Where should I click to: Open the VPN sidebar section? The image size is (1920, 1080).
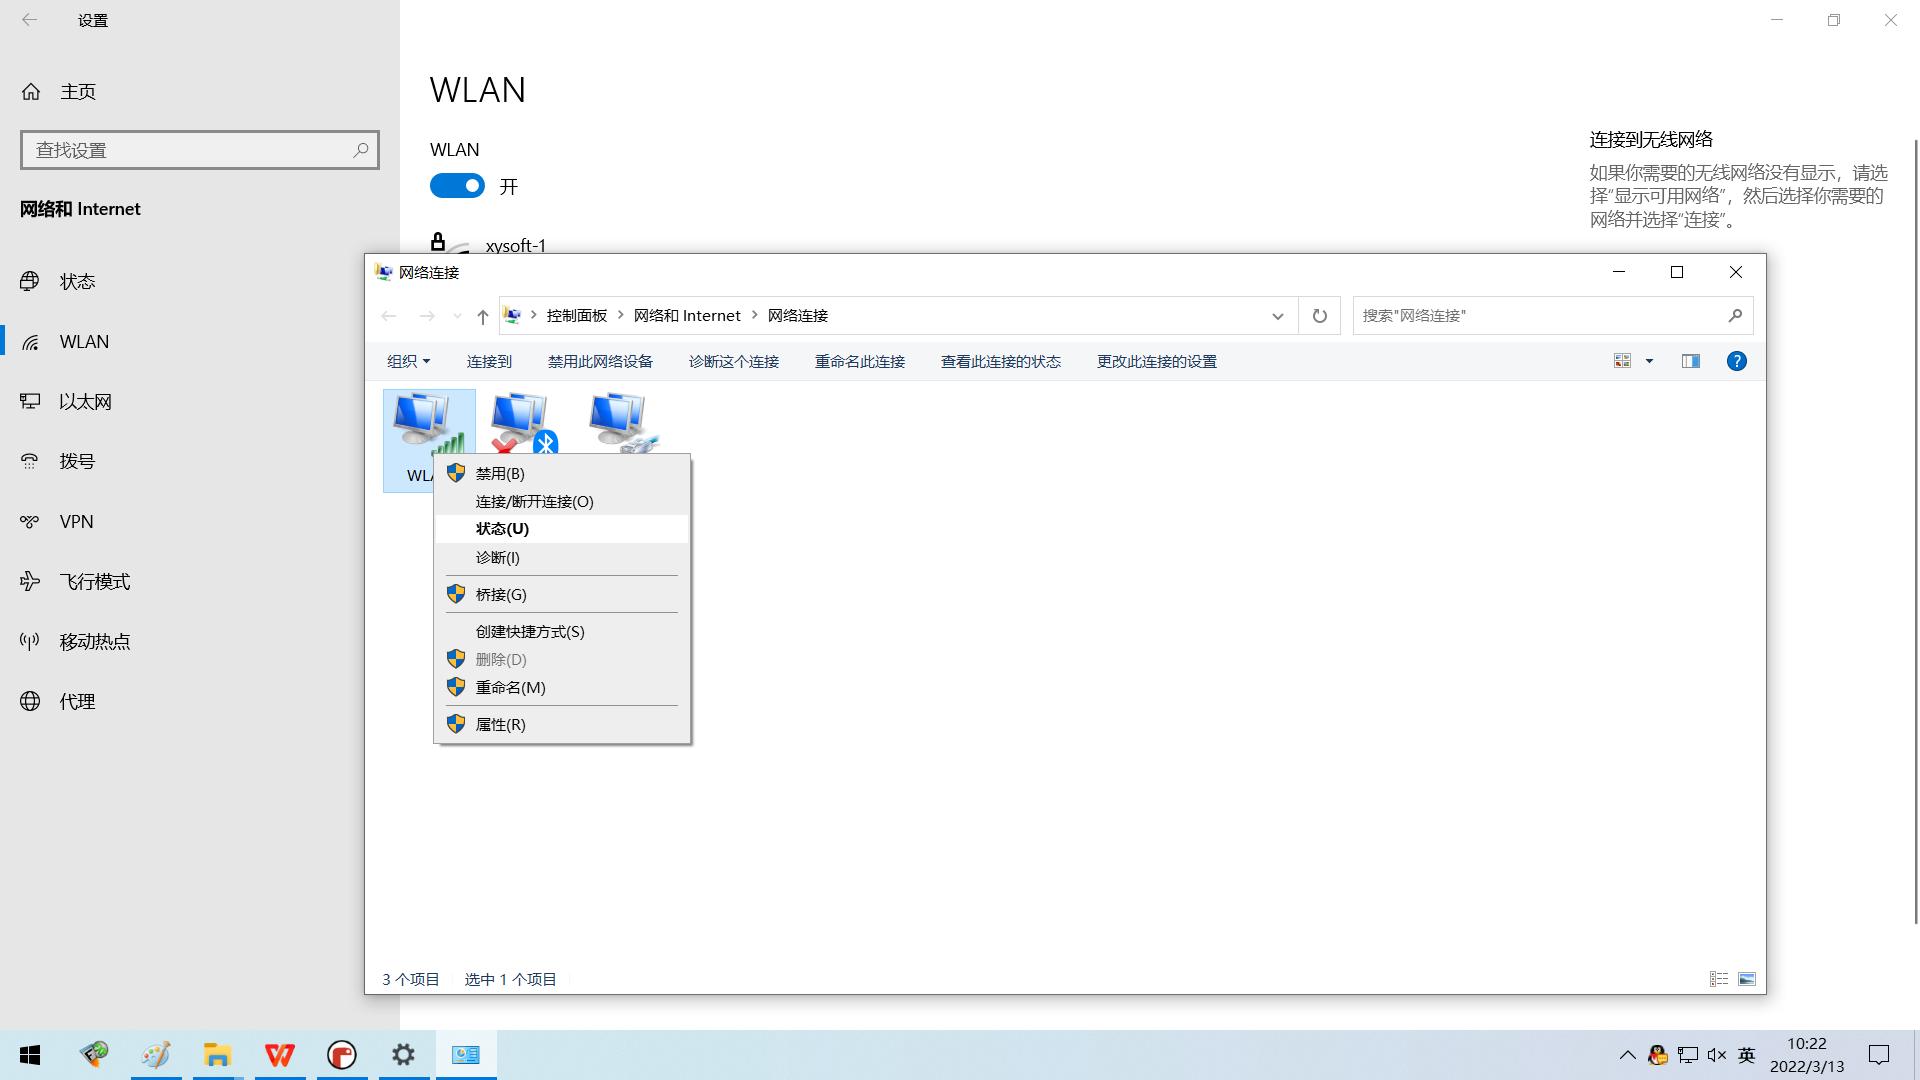75,521
